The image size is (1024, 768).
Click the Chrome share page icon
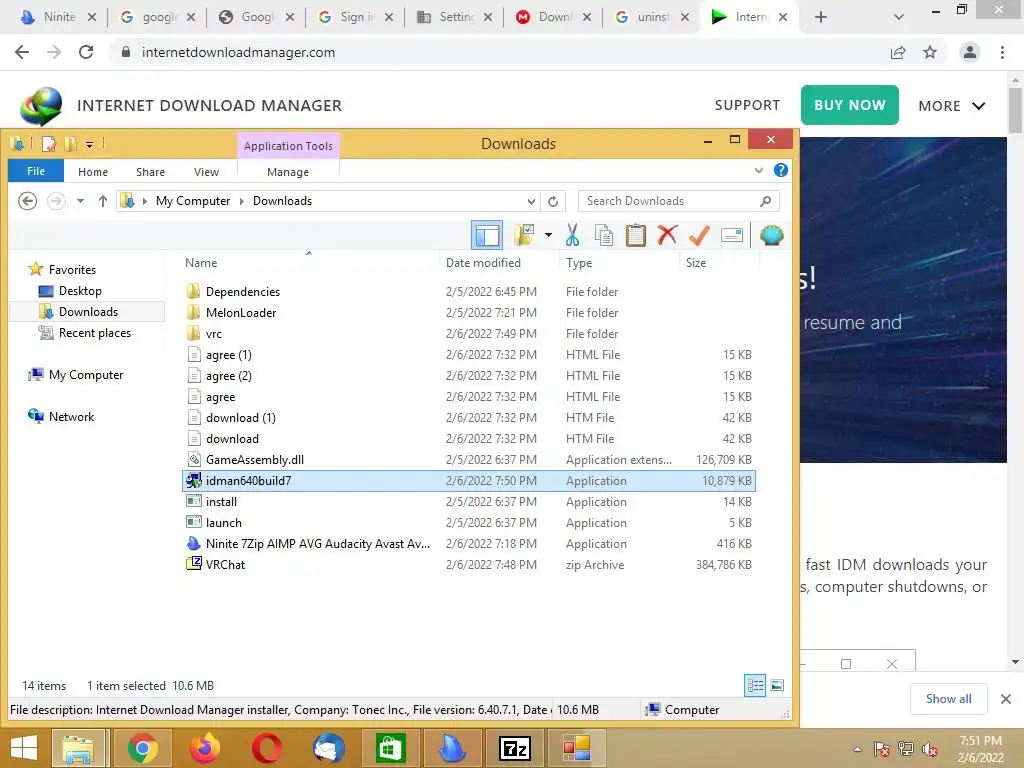898,52
